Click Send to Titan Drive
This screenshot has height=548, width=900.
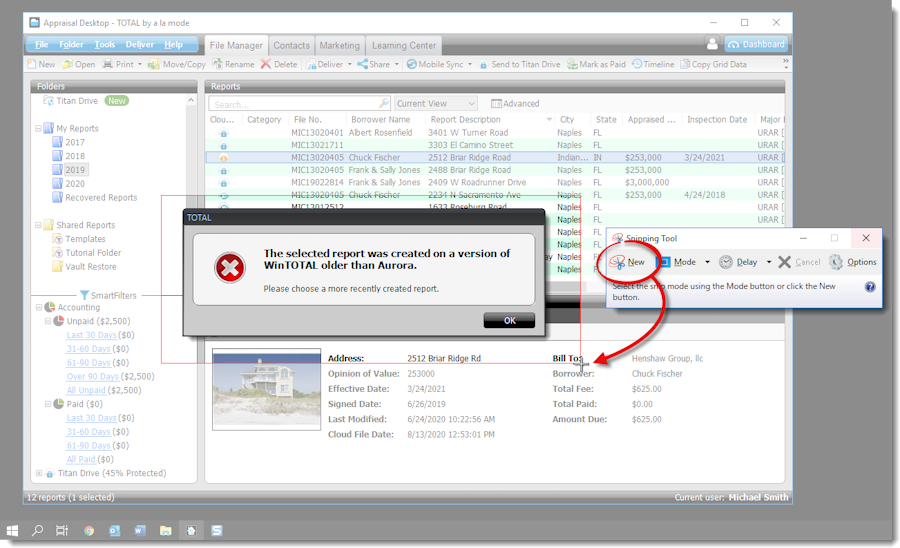[x=519, y=64]
